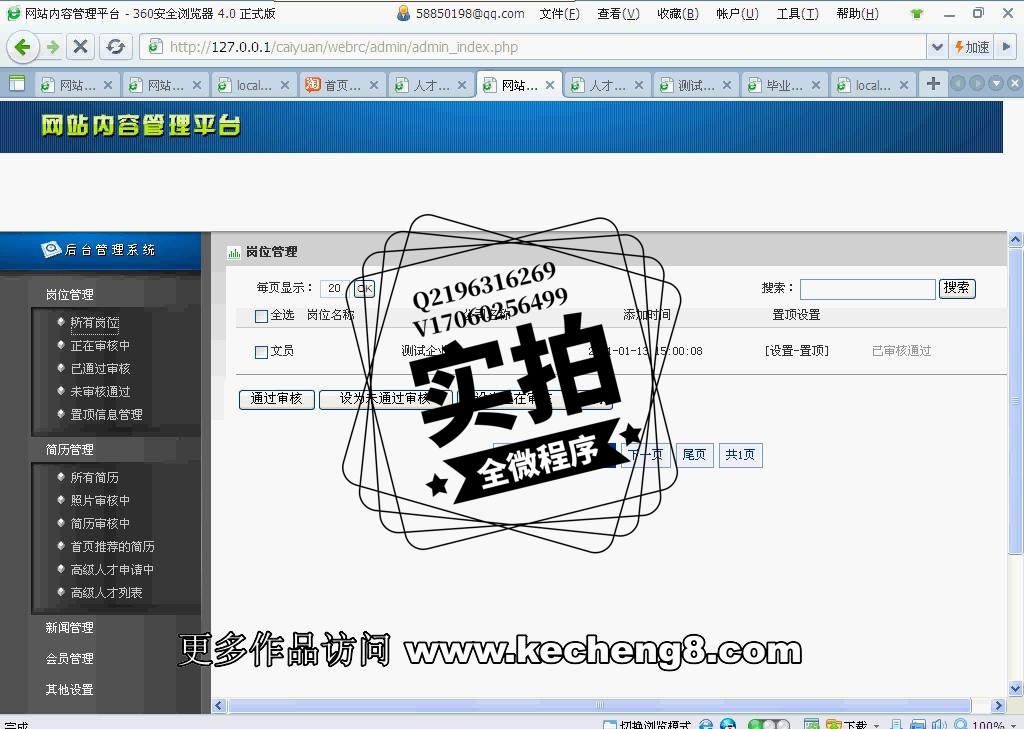This screenshot has height=729, width=1024.
Task: Expand the 简历管理 sidebar section
Action: pyautogui.click(x=69, y=449)
